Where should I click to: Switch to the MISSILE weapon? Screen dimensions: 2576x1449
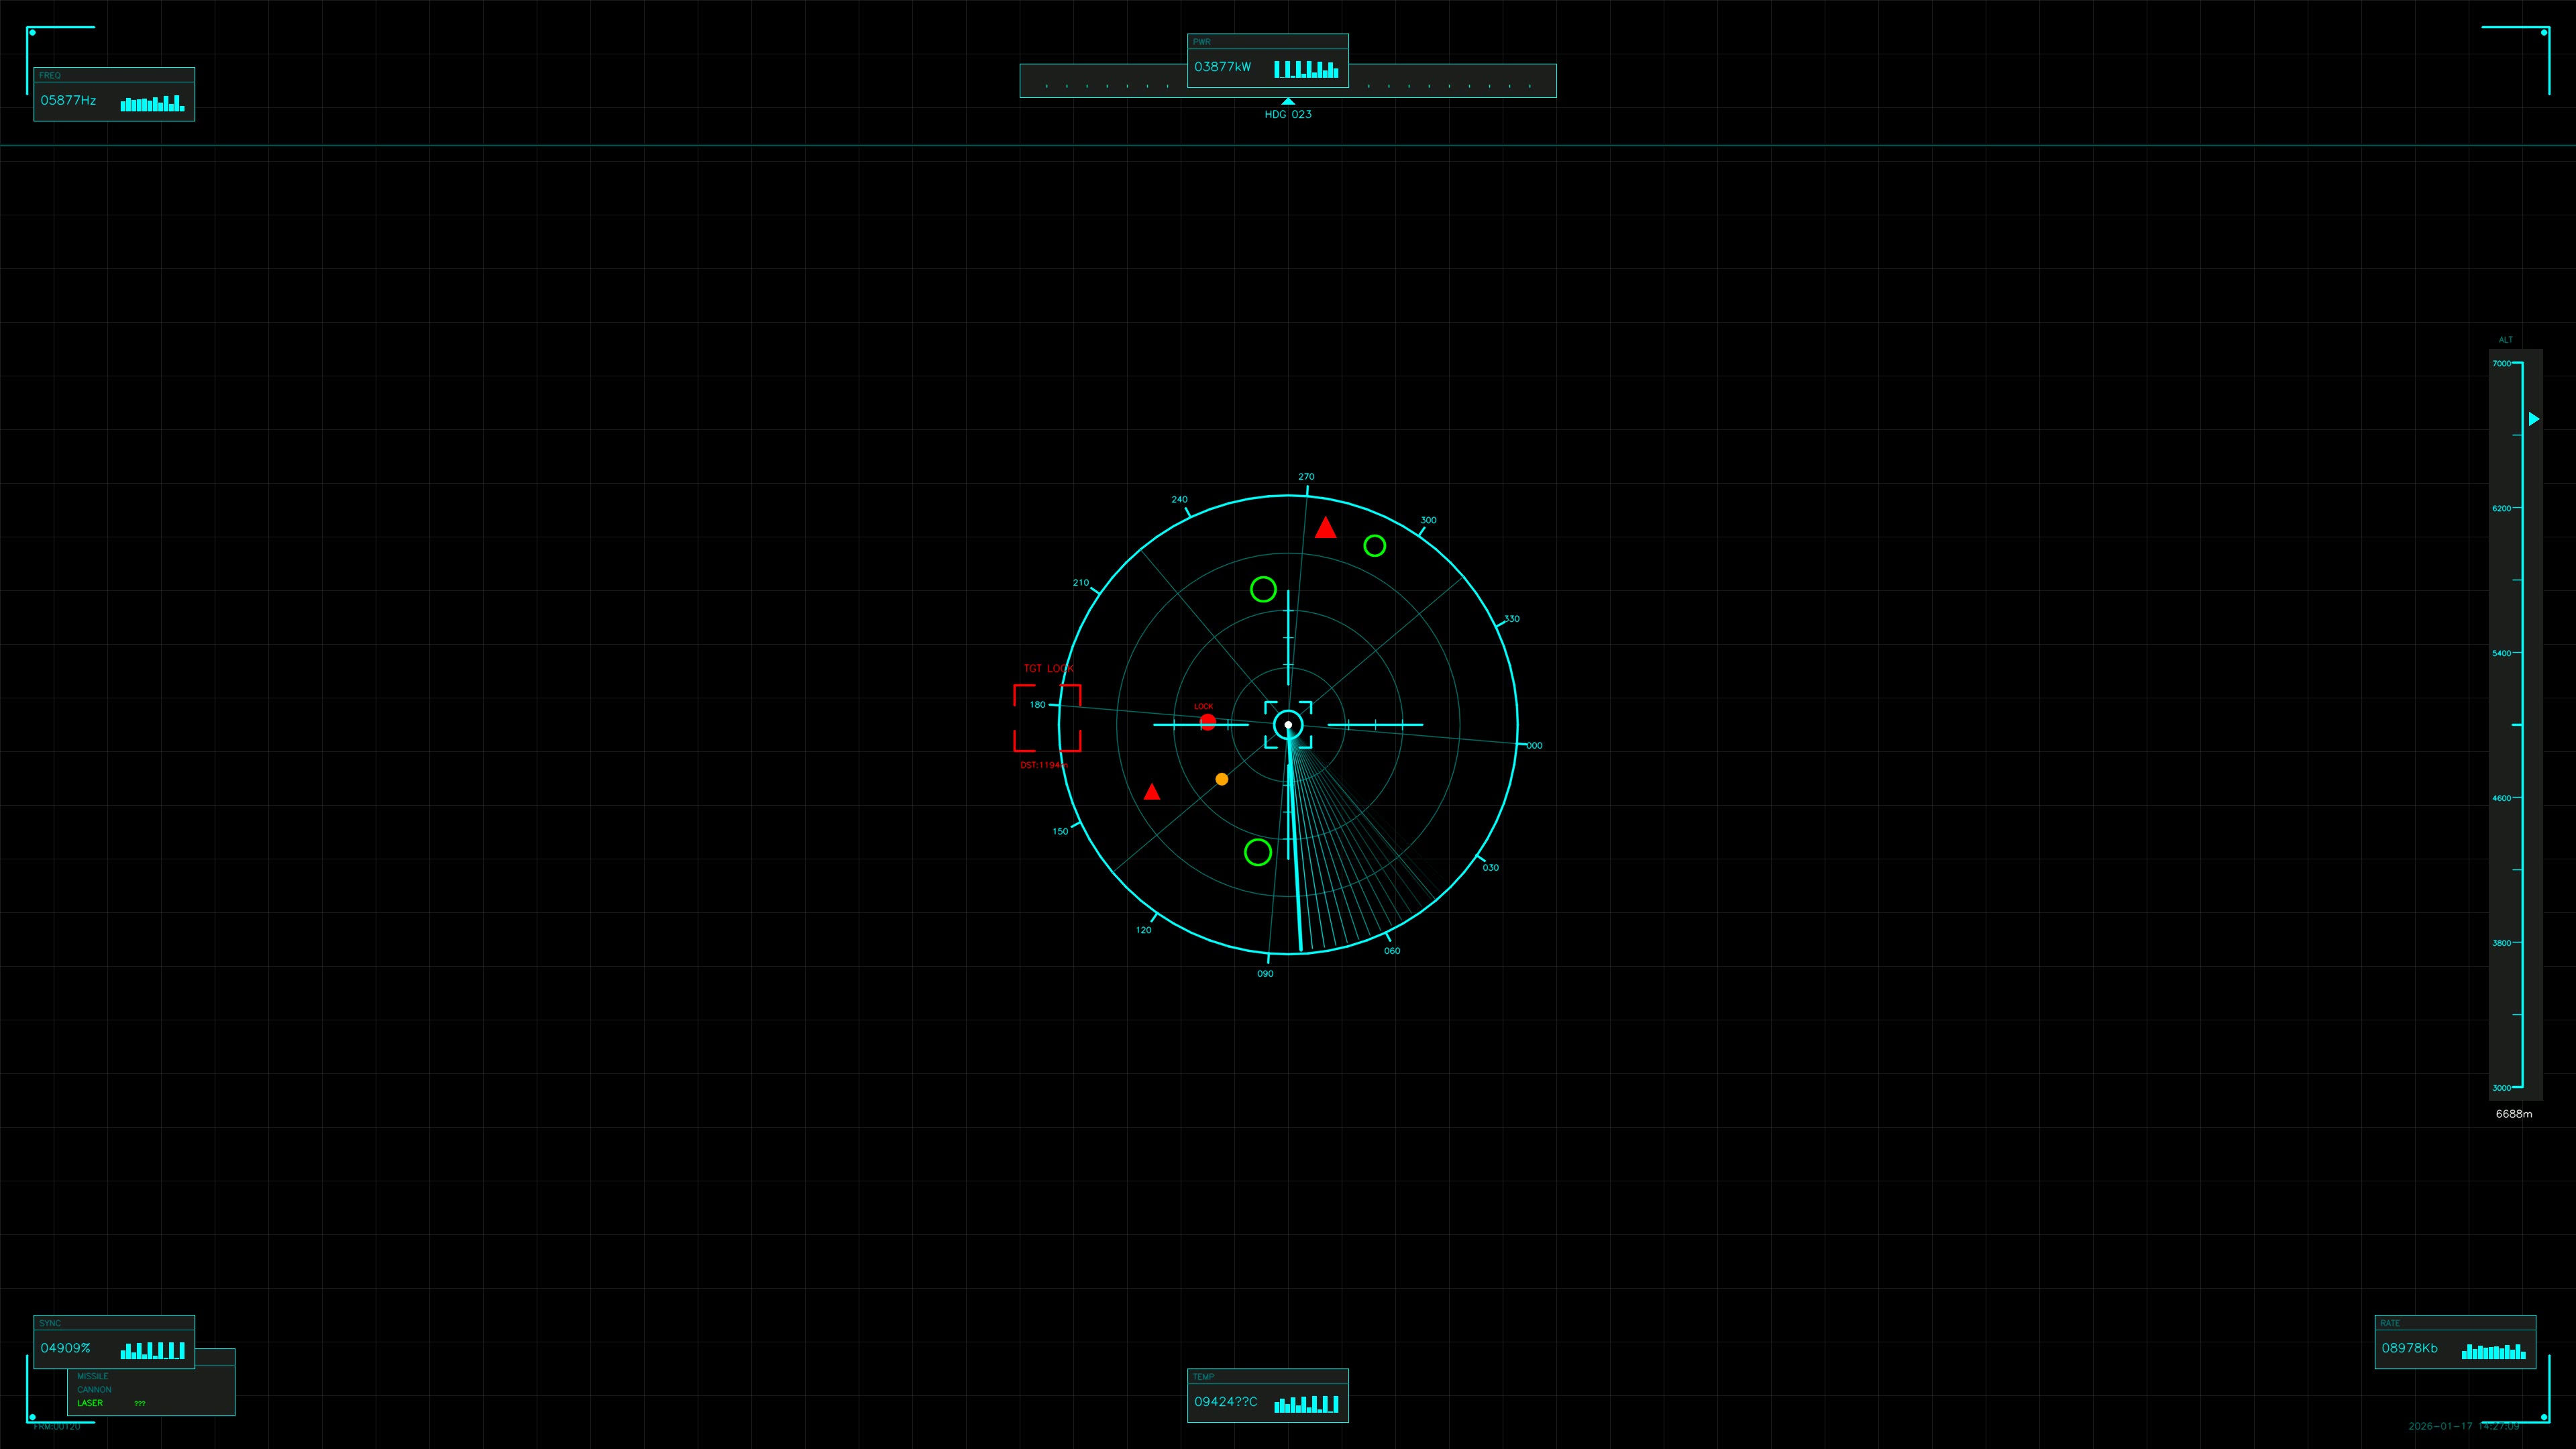94,1376
